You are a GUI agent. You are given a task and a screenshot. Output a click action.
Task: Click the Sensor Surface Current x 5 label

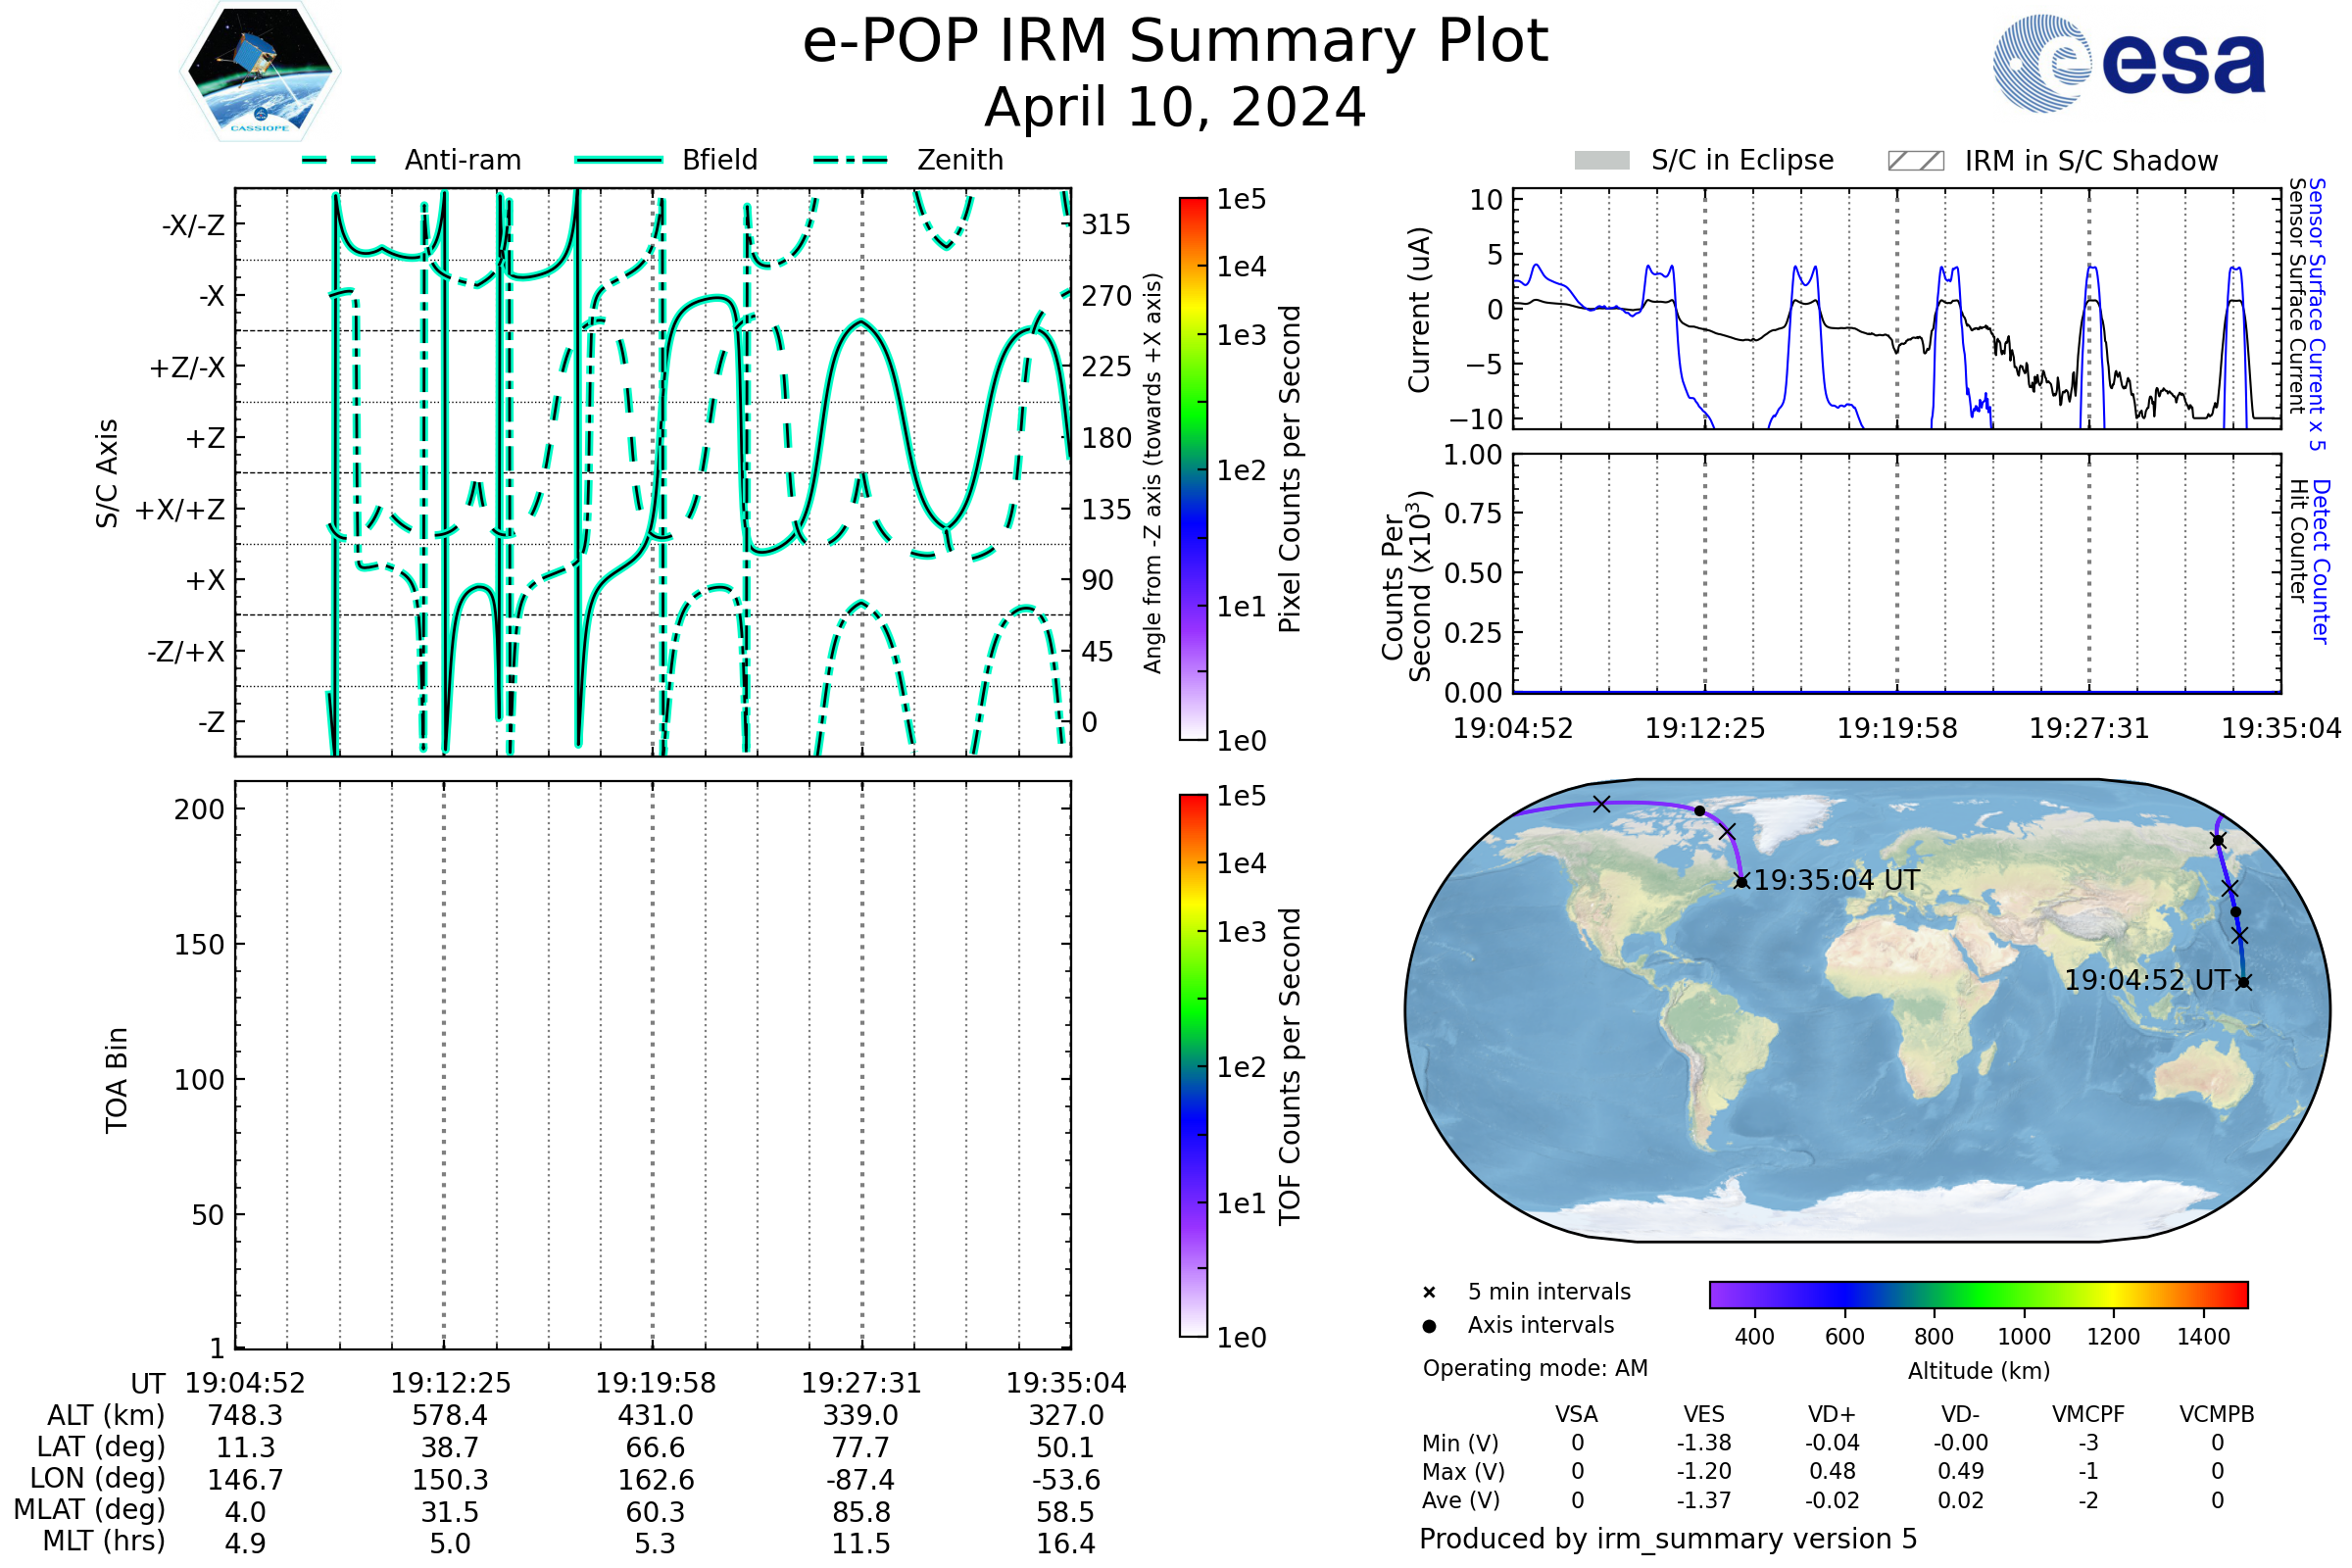point(2317,314)
